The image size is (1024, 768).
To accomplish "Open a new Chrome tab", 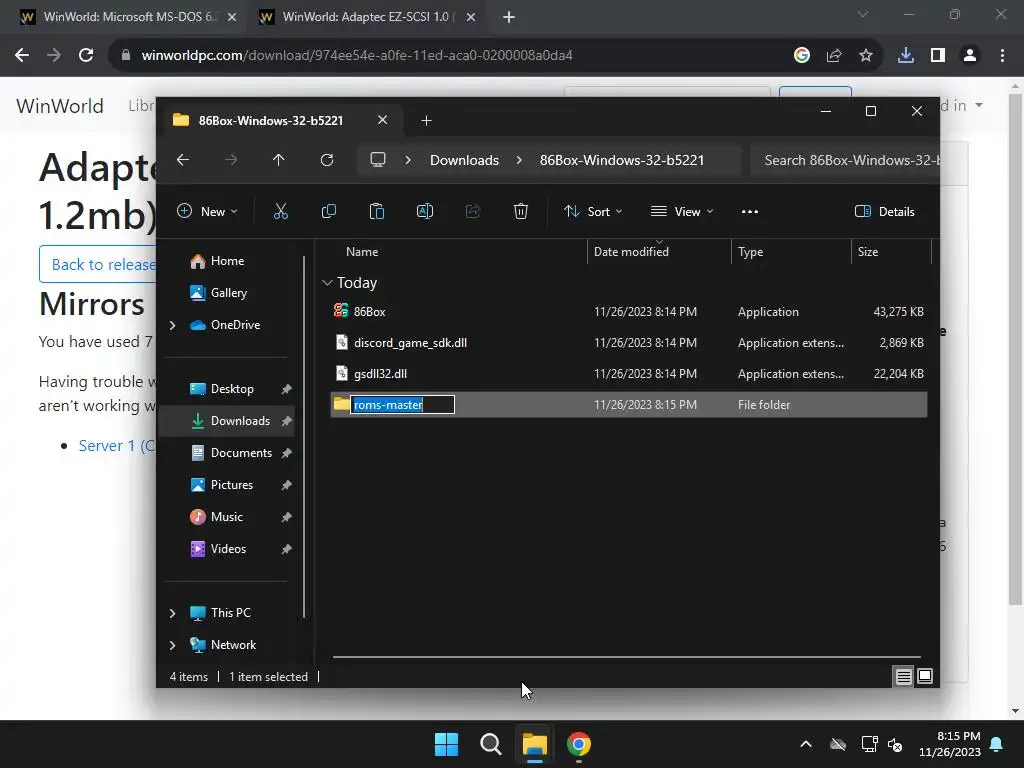I will click(509, 17).
